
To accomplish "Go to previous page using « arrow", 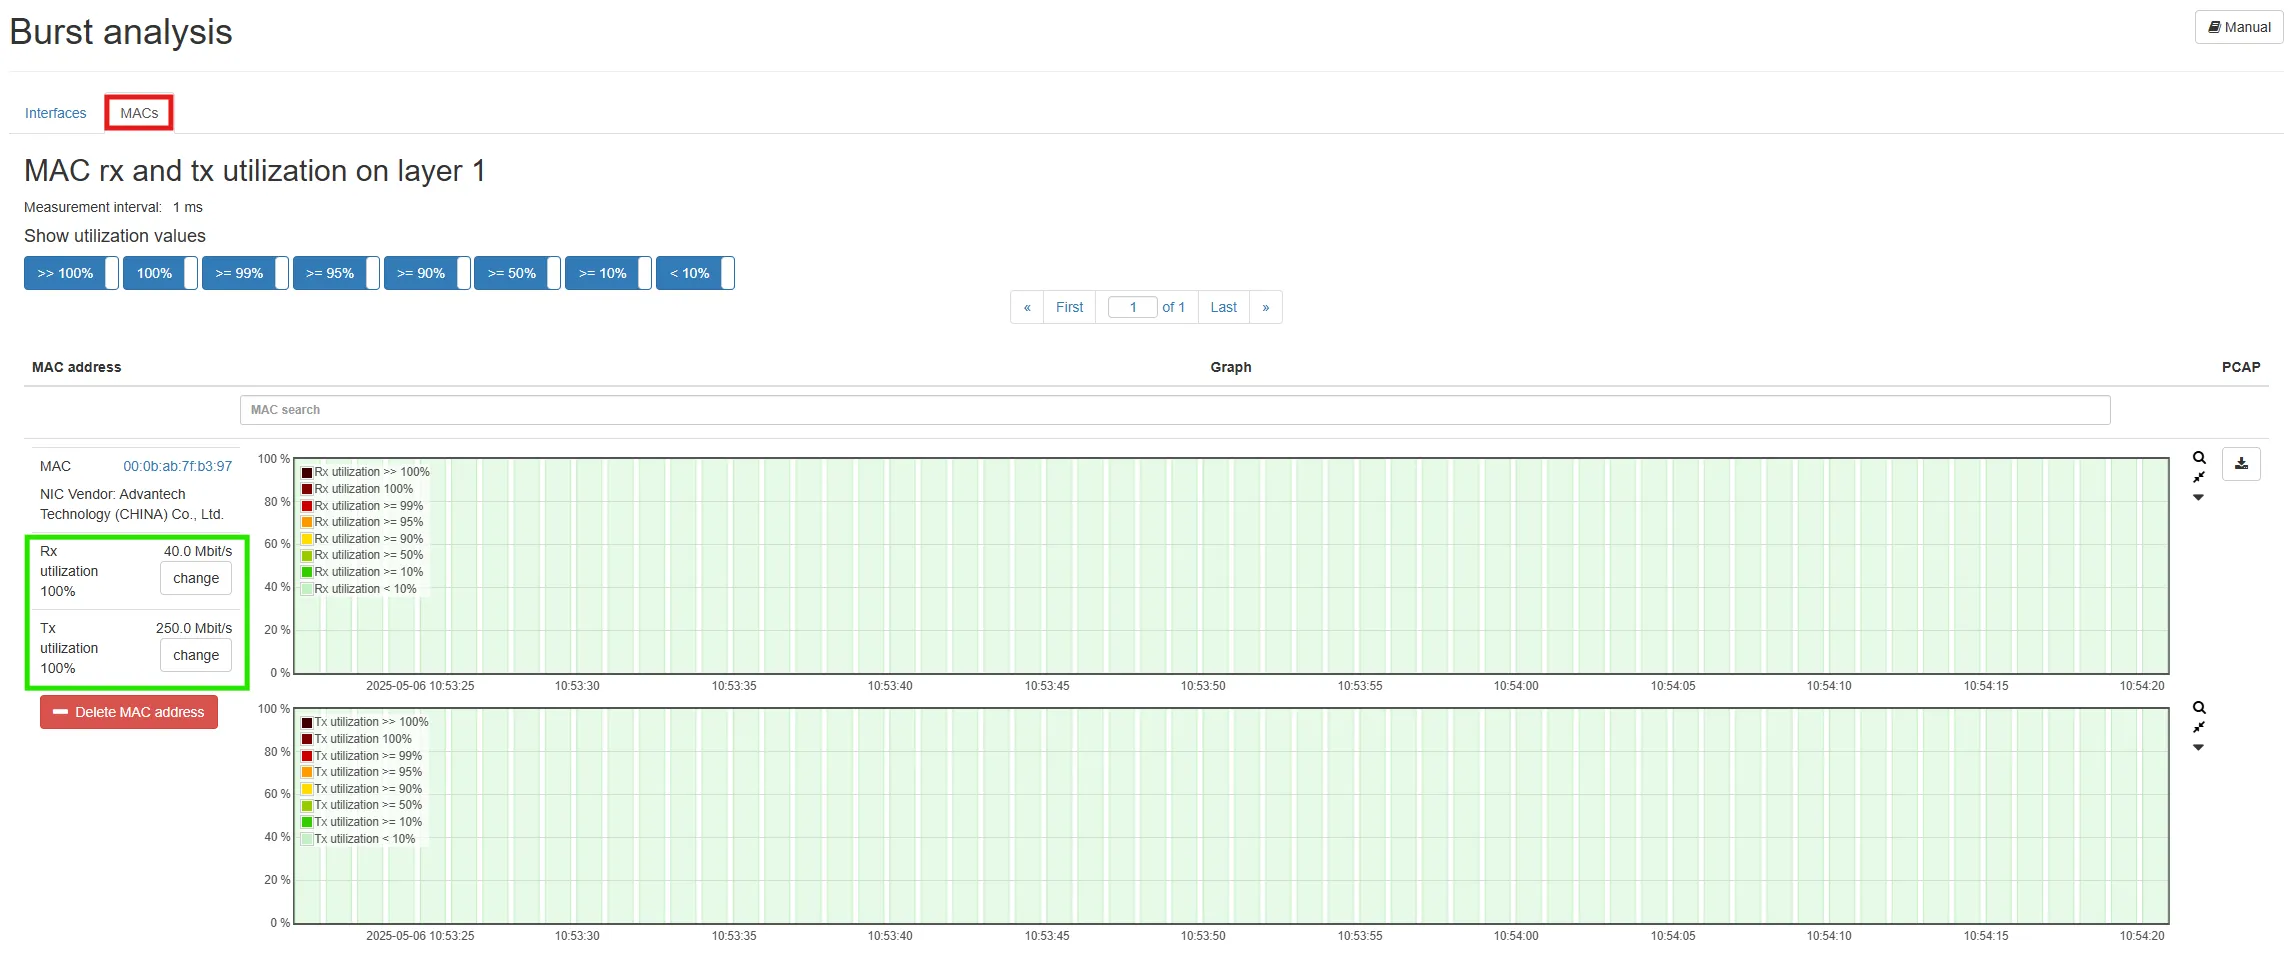I will pos(1027,307).
